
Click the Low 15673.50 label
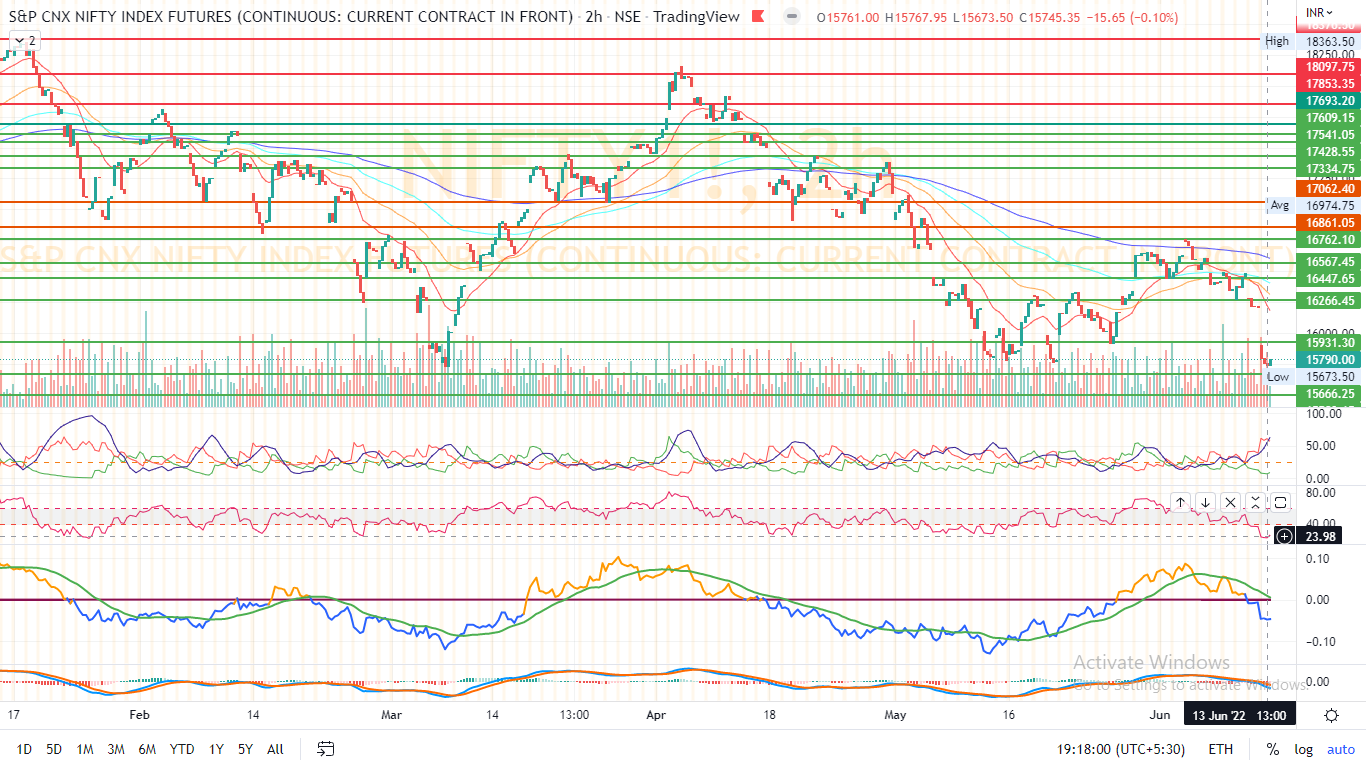pos(1311,377)
